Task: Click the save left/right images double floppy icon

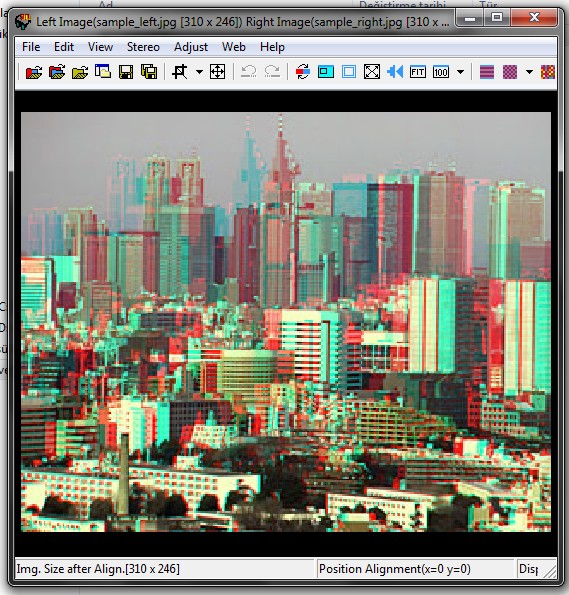Action: click(x=149, y=72)
